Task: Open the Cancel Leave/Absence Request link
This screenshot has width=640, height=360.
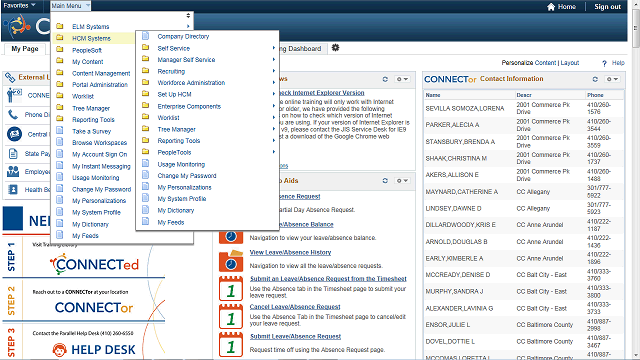Action: pyautogui.click(x=295, y=307)
